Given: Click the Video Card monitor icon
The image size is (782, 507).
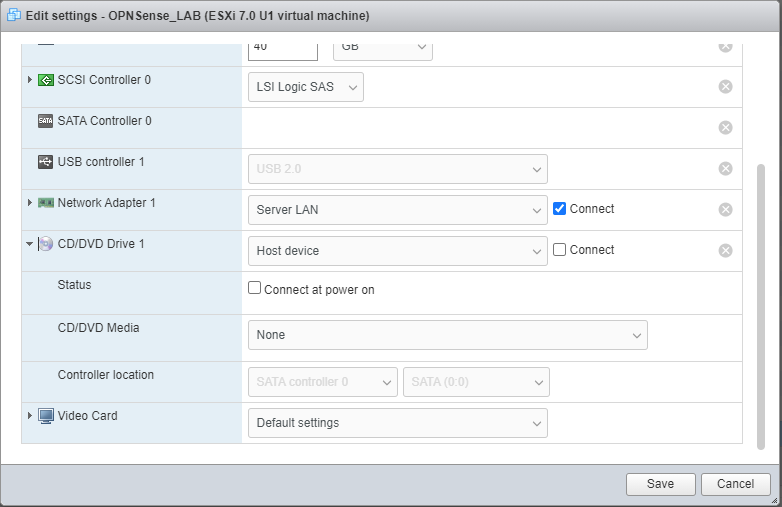Looking at the screenshot, I should tap(45, 416).
